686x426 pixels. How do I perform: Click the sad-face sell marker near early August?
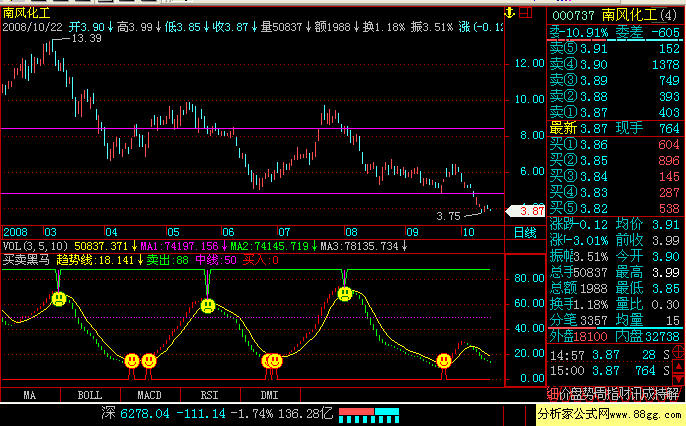[x=345, y=293]
